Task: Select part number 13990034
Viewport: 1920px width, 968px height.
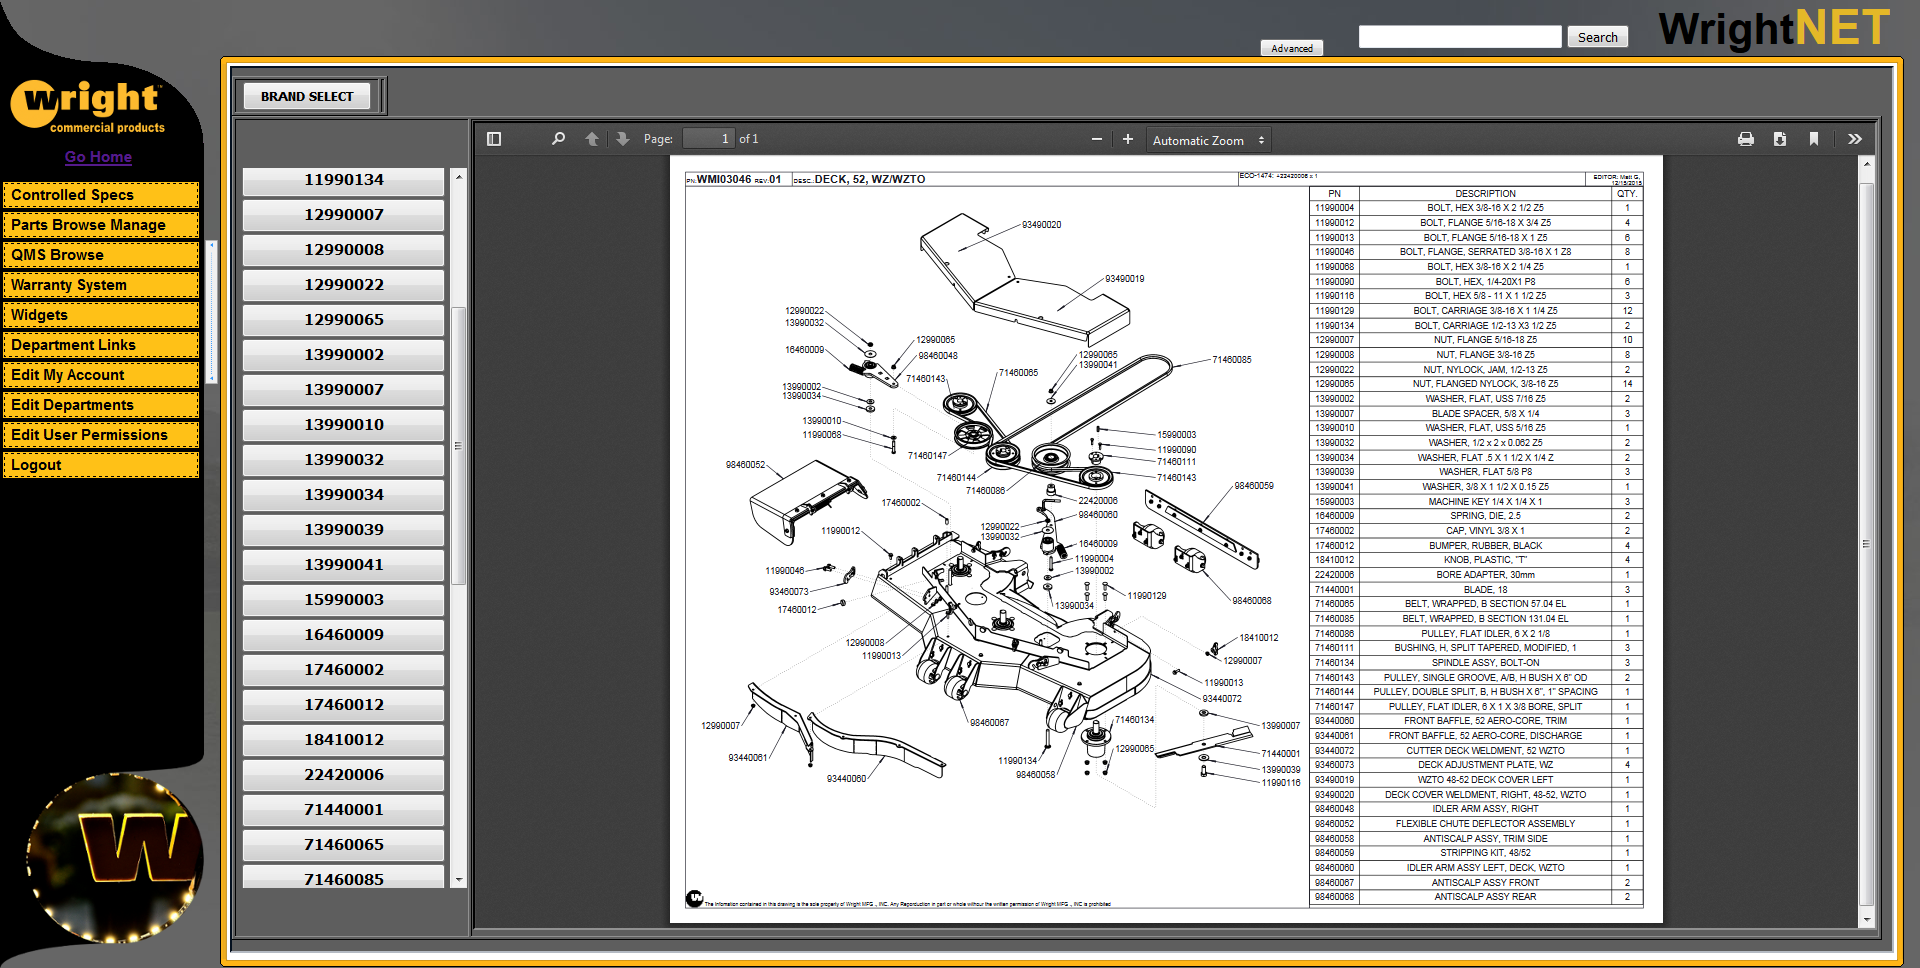Action: point(344,495)
